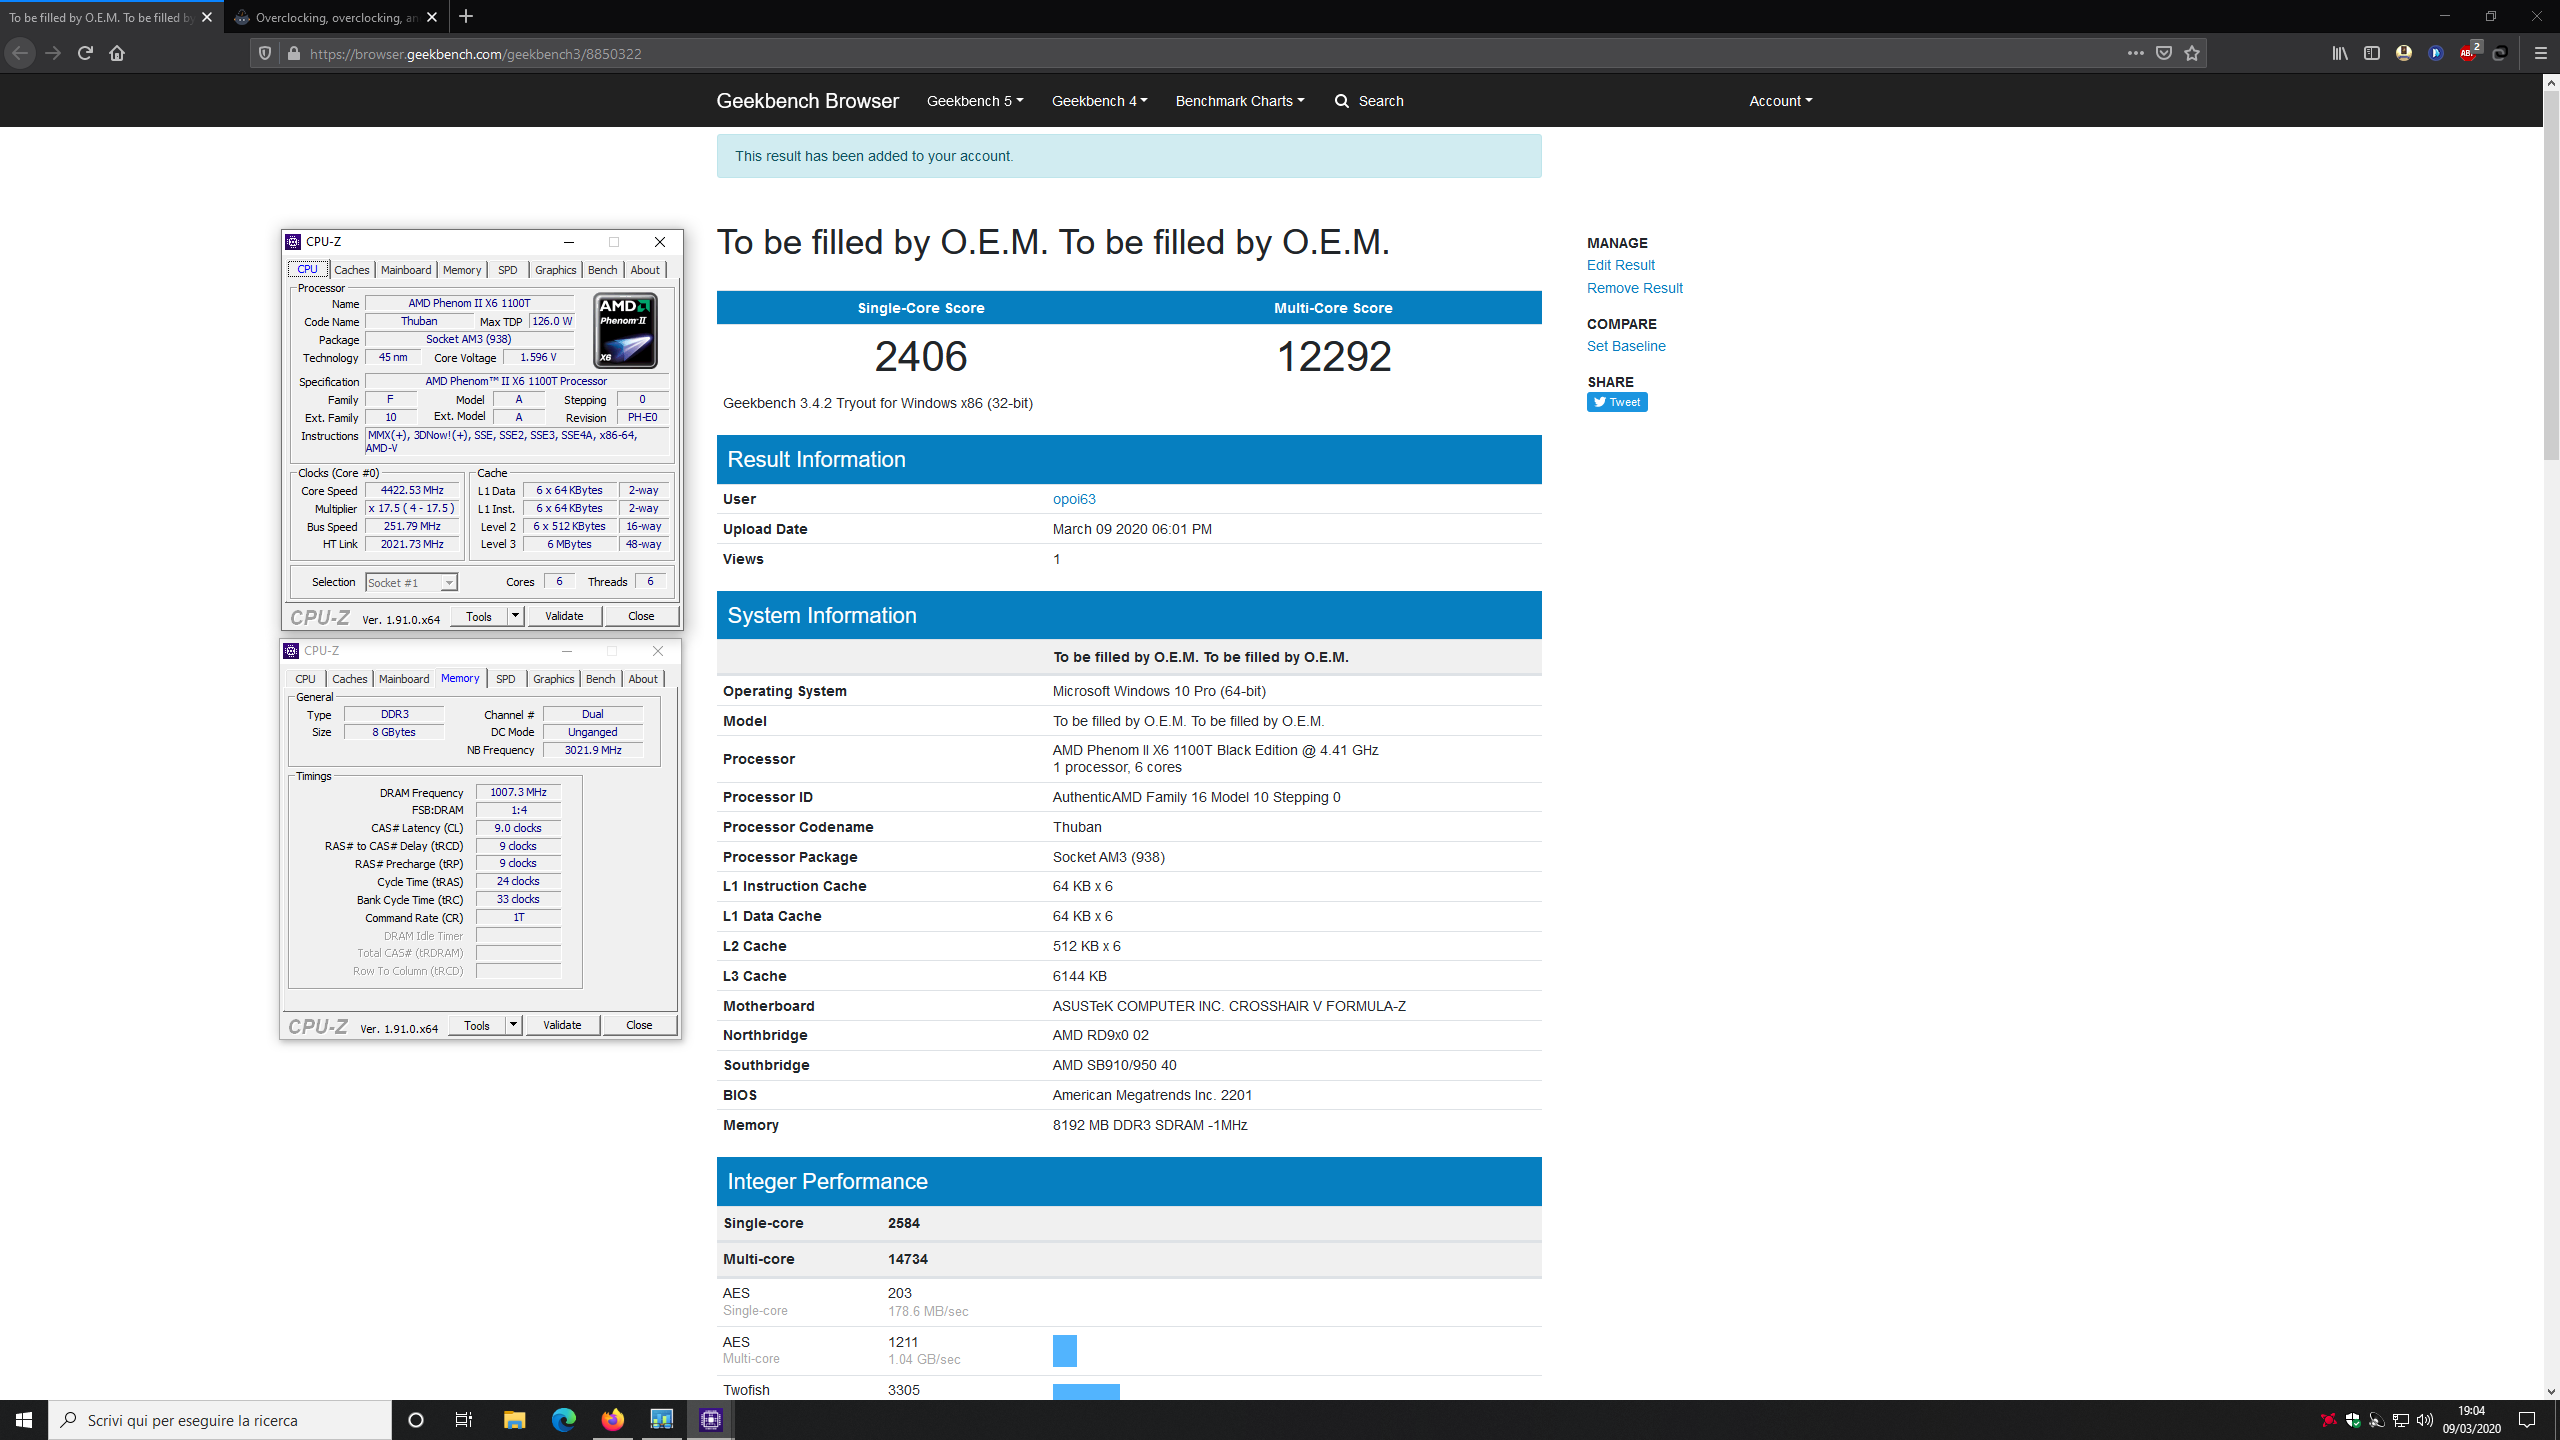
Task: Switch to Mainboard tab in upper CPU-Z
Action: pyautogui.click(x=406, y=270)
